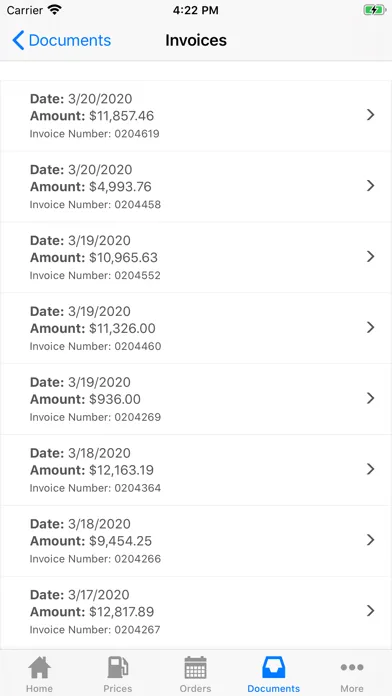
Task: Expand chevron for invoice 0204269
Action: tap(371, 399)
